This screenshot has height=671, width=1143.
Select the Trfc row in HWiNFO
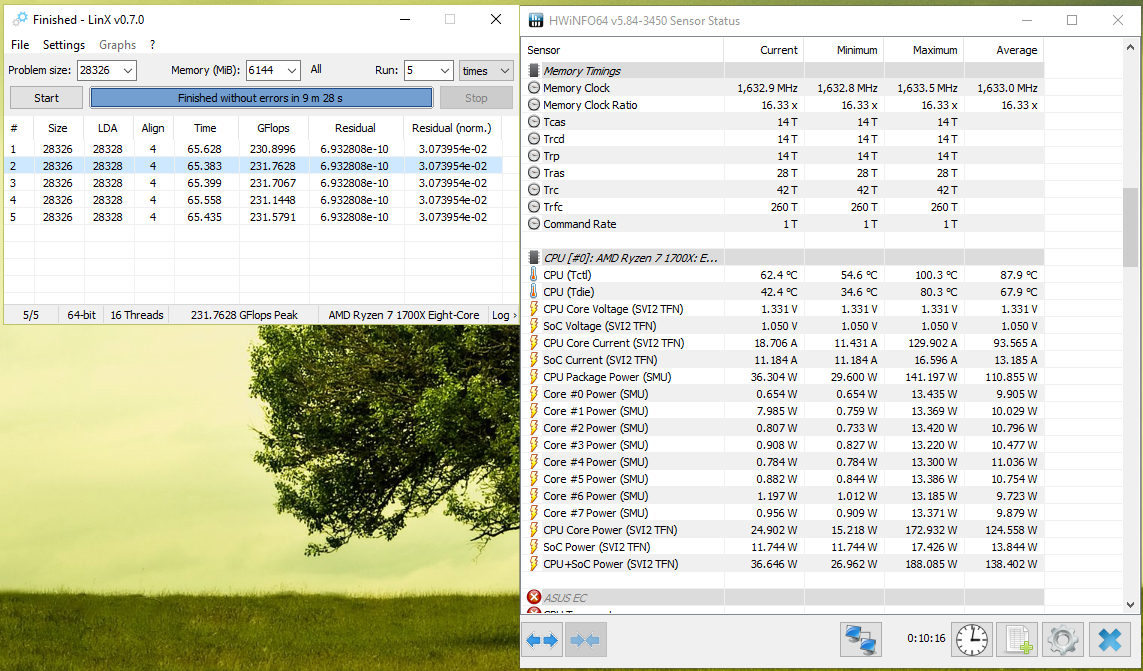[x=784, y=207]
